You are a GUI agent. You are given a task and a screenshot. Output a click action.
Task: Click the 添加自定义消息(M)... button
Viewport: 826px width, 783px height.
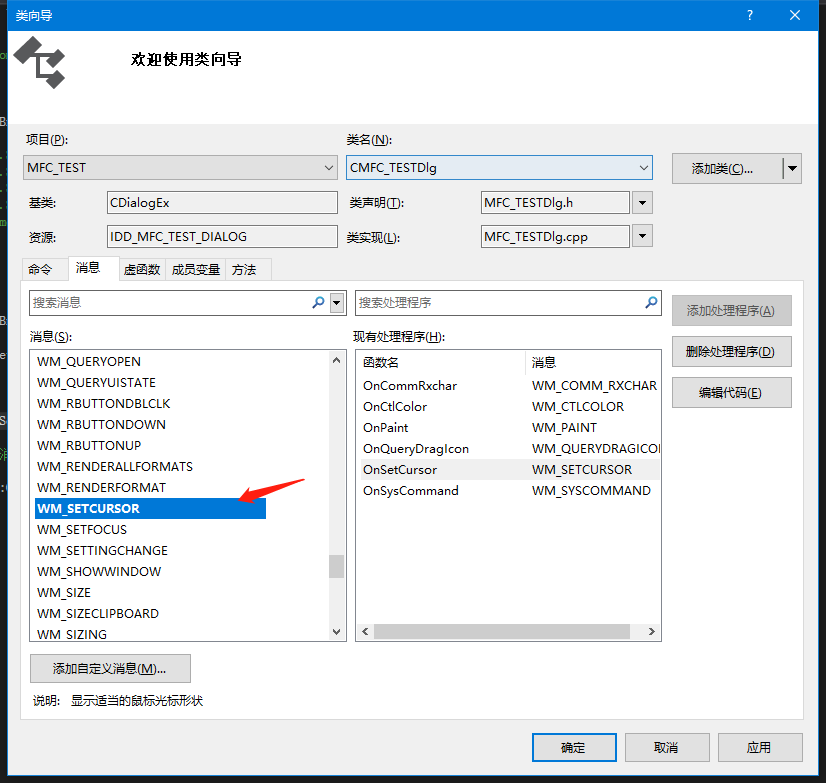(110, 669)
